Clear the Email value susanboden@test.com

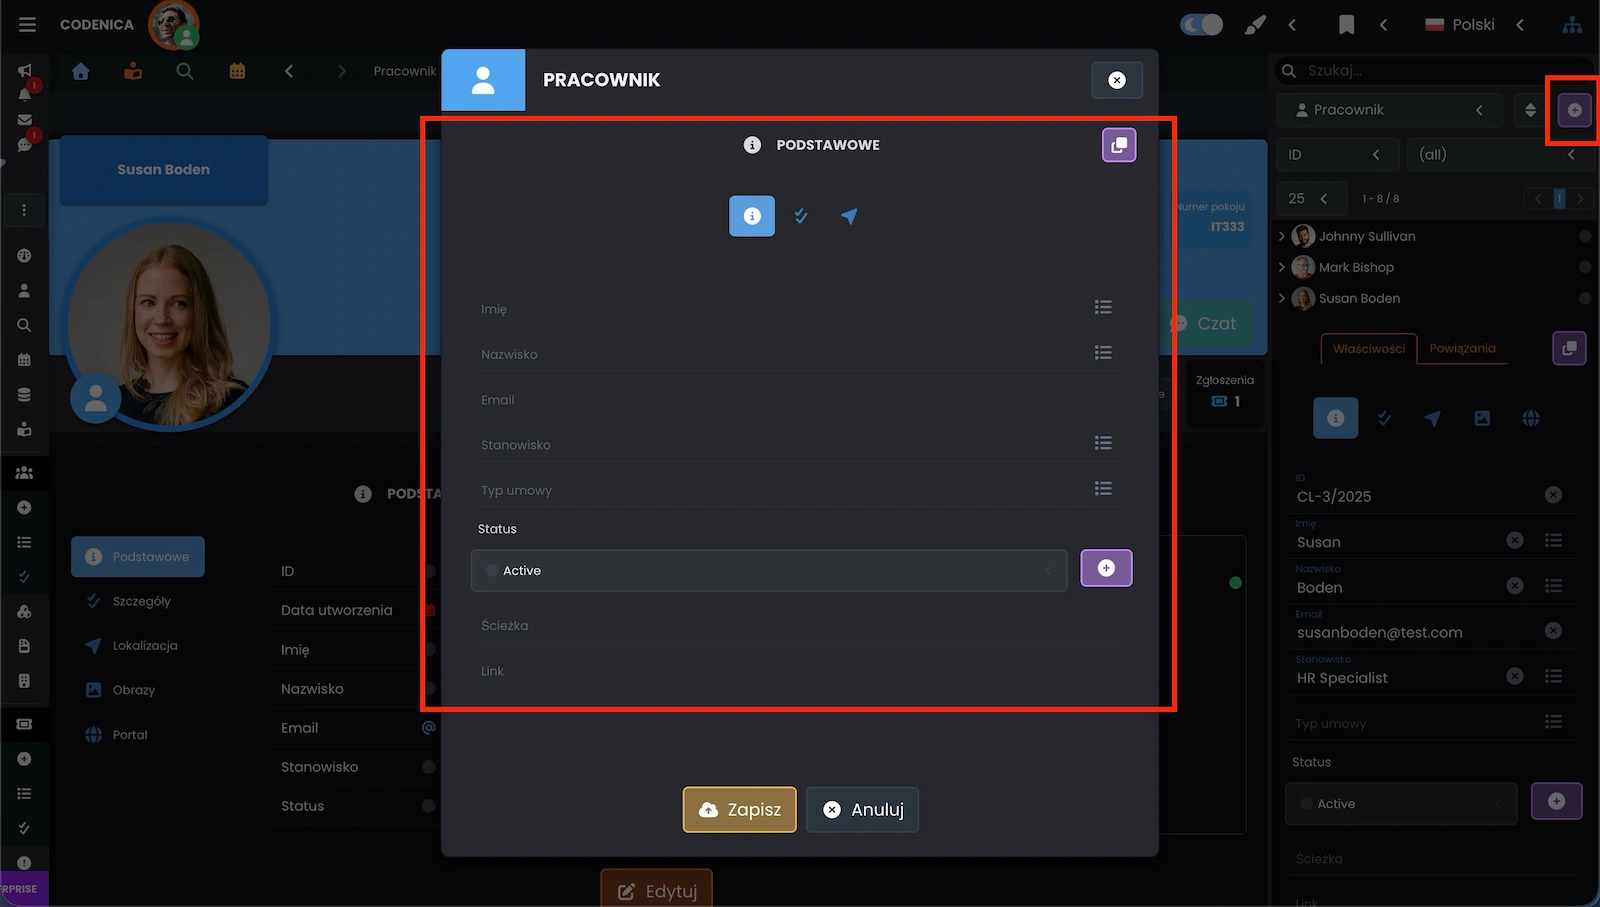(1553, 631)
